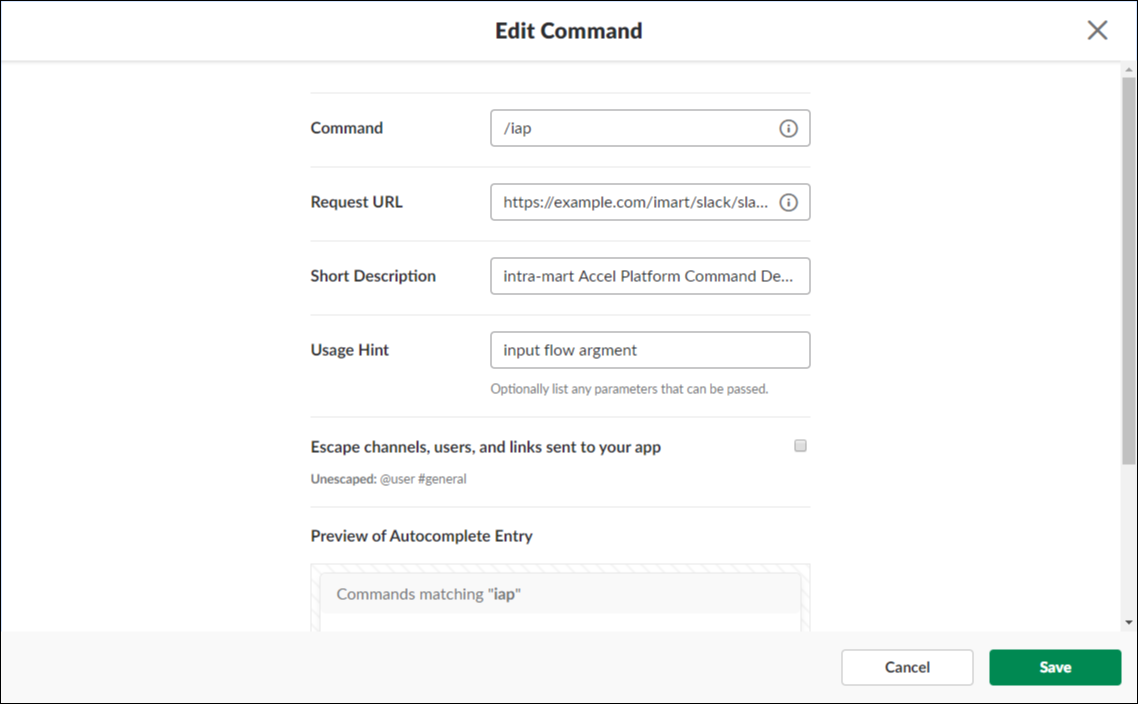1138x704 pixels.
Task: Select the Request URL text box
Action: (x=635, y=203)
